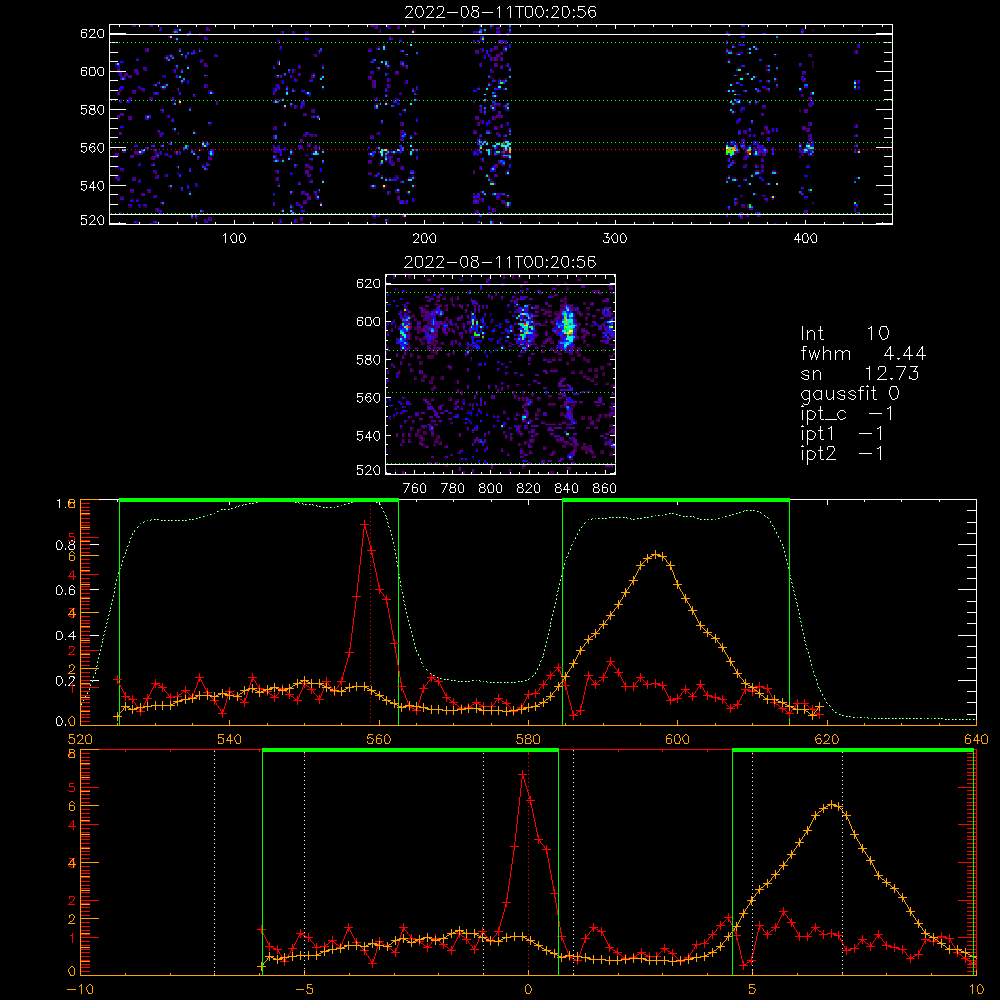
Task: Click the 'ipt_c -1' entry
Action: pyautogui.click(x=847, y=414)
